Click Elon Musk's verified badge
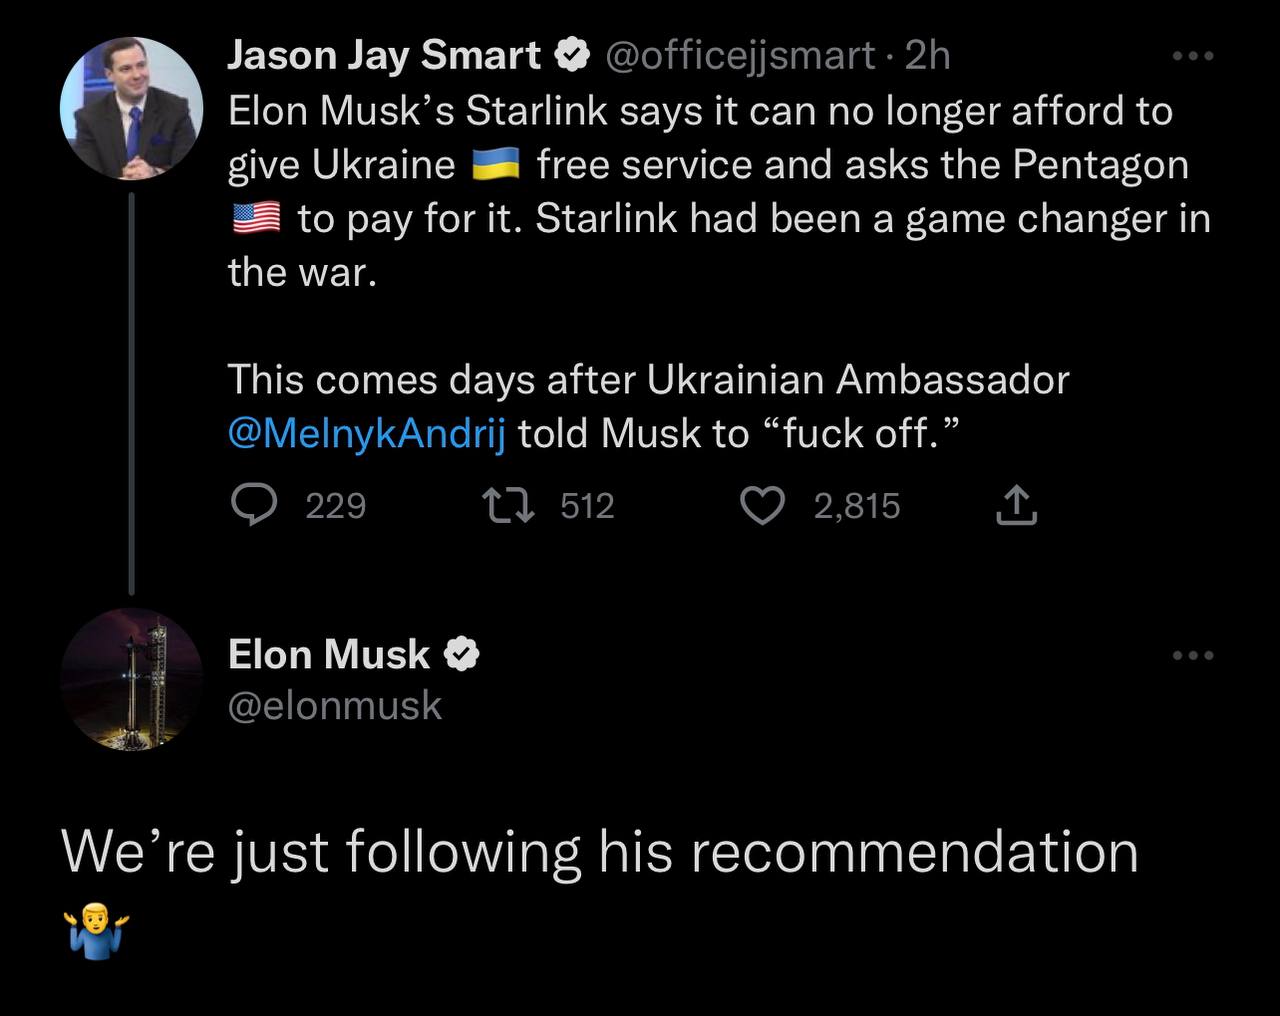The height and width of the screenshot is (1016, 1280). 462,655
